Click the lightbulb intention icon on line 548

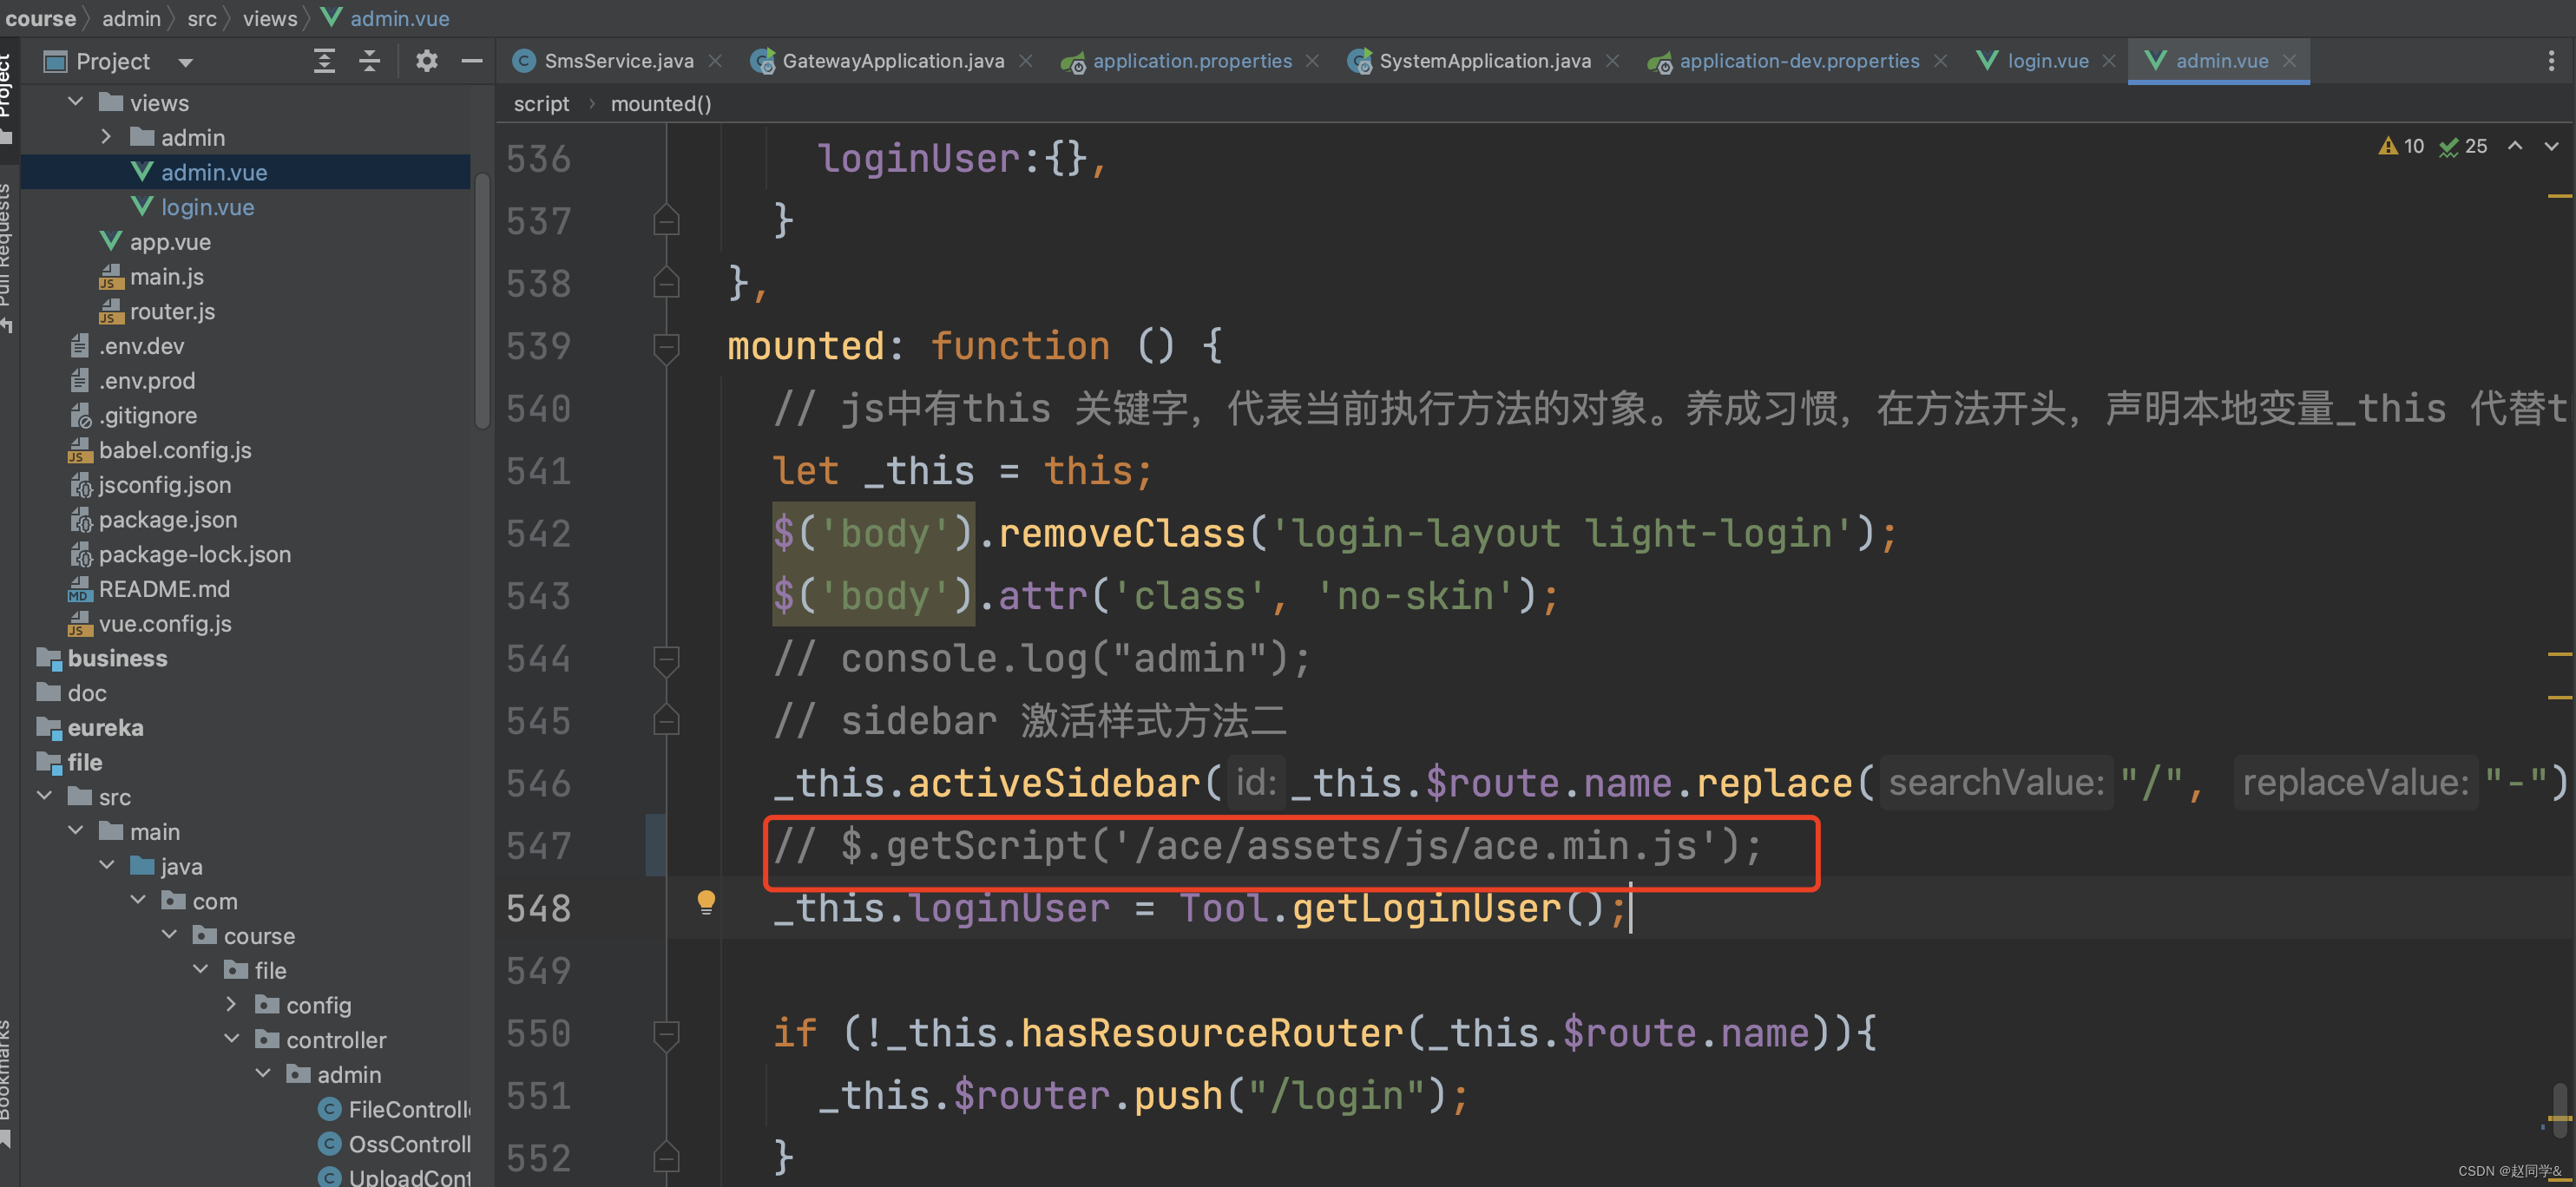706,901
